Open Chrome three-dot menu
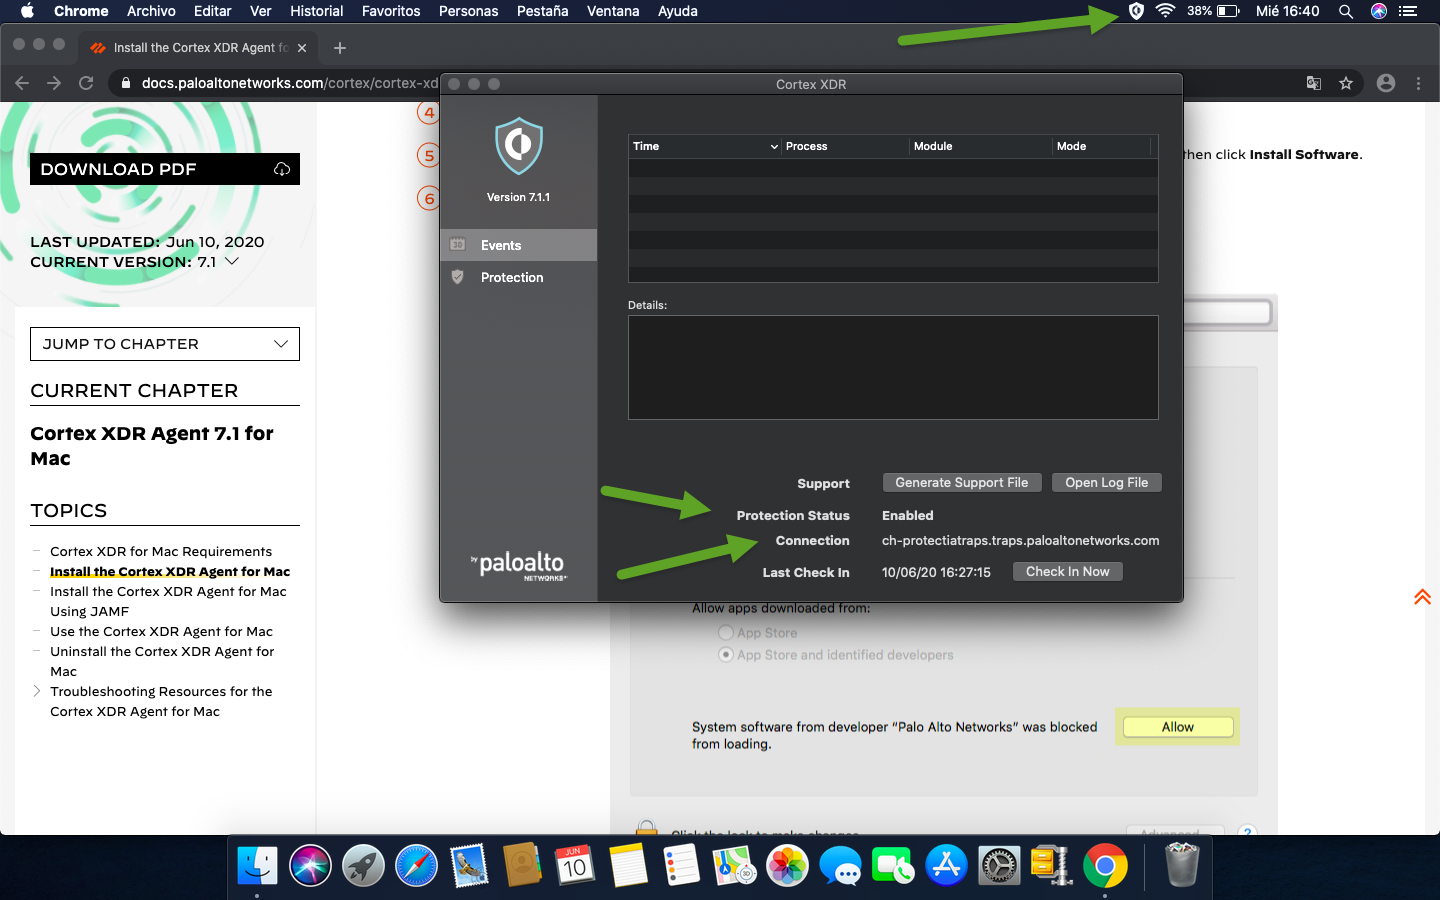The image size is (1440, 900). 1418,83
